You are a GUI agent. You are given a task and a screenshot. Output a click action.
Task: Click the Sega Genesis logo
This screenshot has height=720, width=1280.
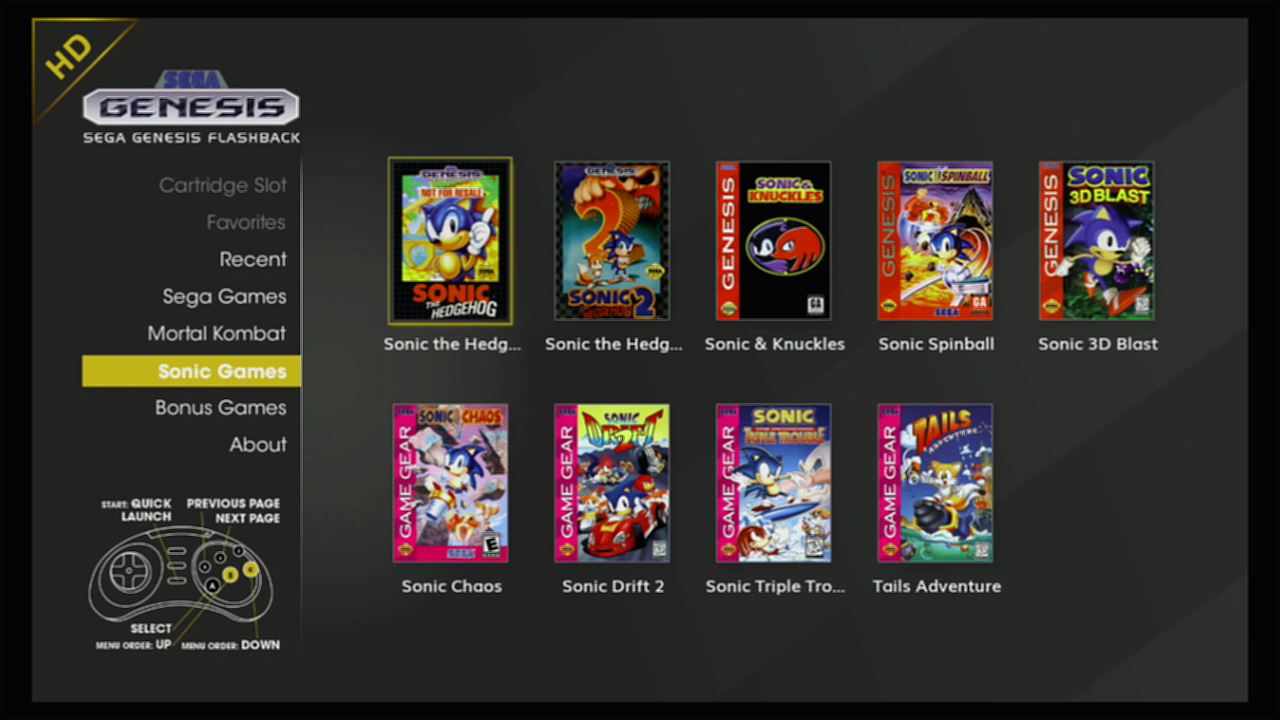pos(191,99)
